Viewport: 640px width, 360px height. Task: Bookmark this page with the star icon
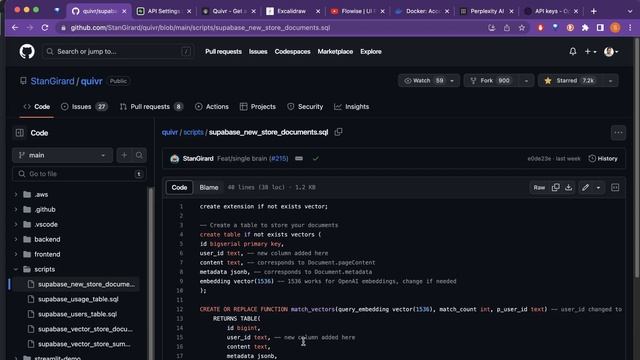pos(522,28)
